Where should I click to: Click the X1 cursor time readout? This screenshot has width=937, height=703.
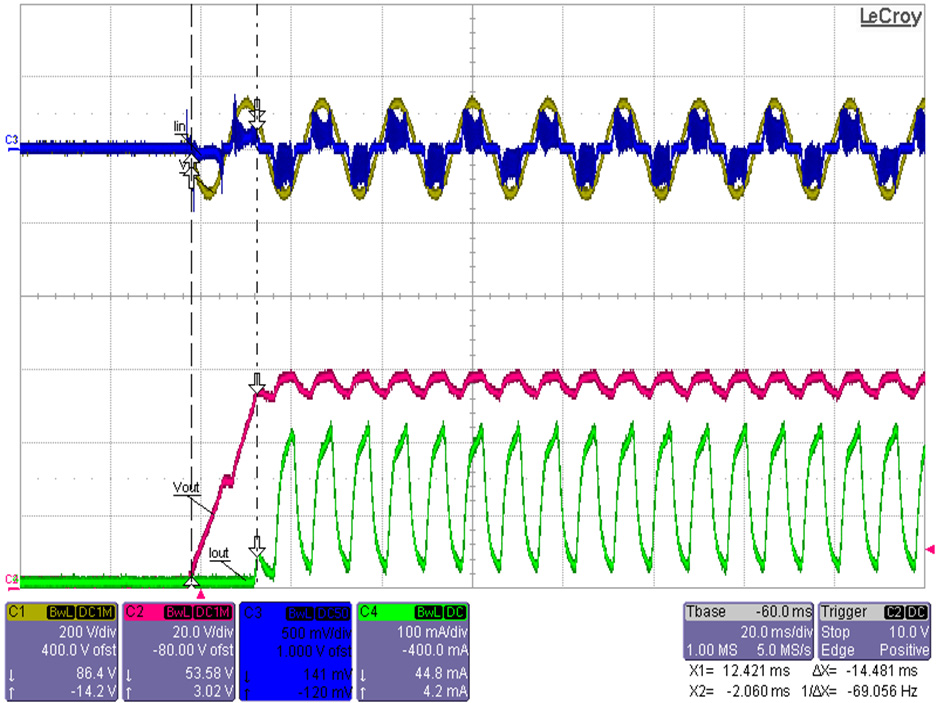tap(726, 672)
